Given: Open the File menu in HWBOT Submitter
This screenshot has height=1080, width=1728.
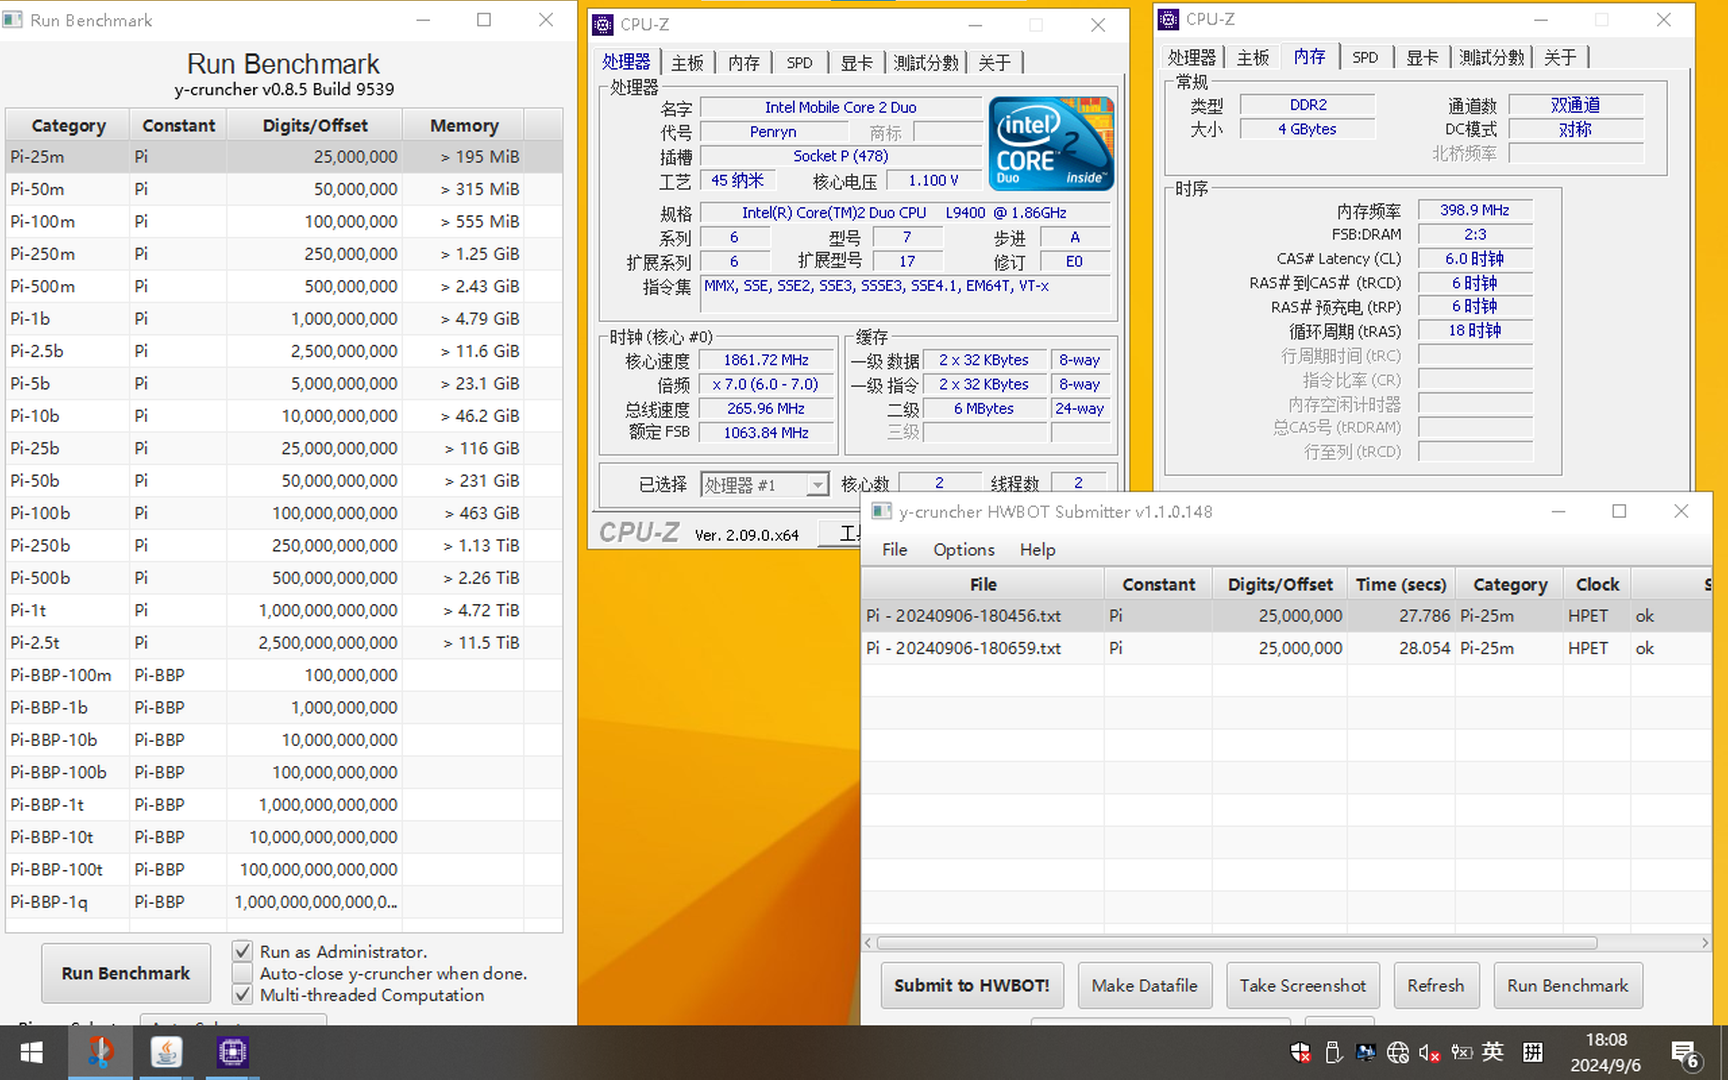Looking at the screenshot, I should click(x=895, y=549).
